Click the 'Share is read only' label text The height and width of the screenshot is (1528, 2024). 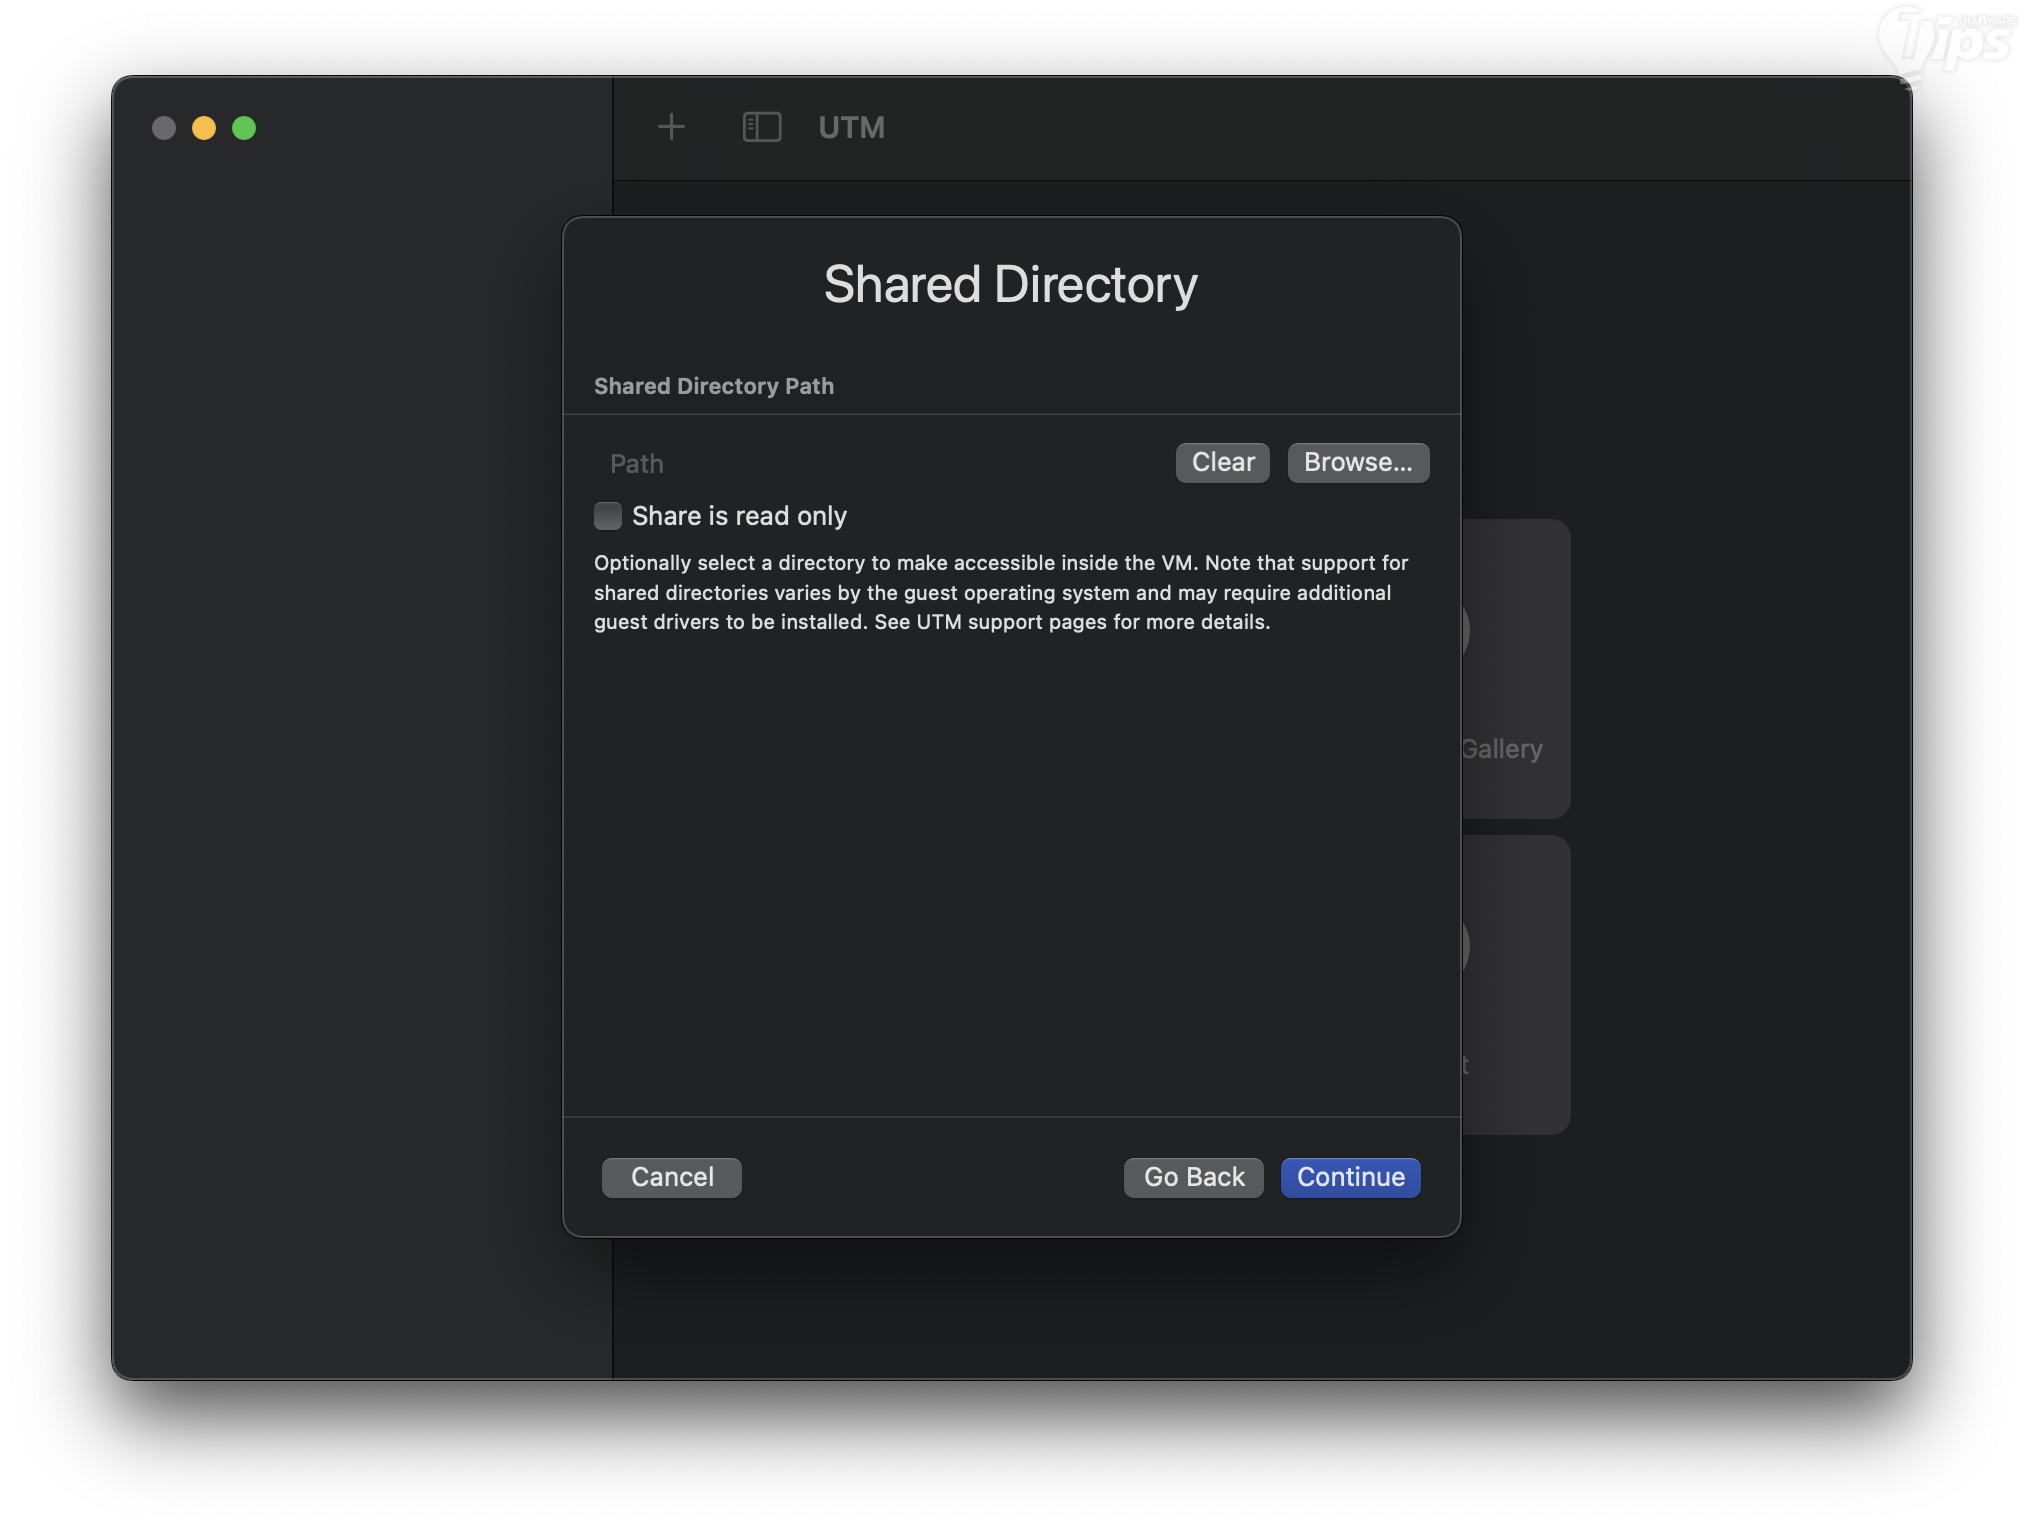[739, 516]
